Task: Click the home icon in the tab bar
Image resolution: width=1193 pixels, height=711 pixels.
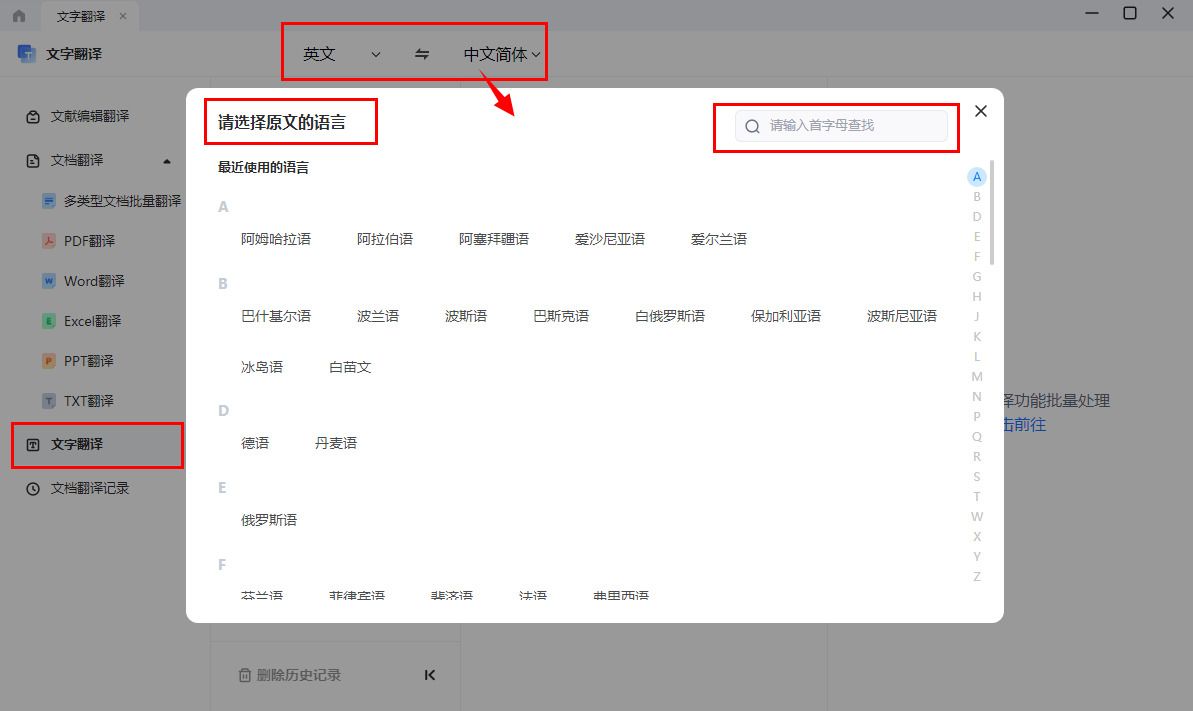Action: tap(19, 15)
